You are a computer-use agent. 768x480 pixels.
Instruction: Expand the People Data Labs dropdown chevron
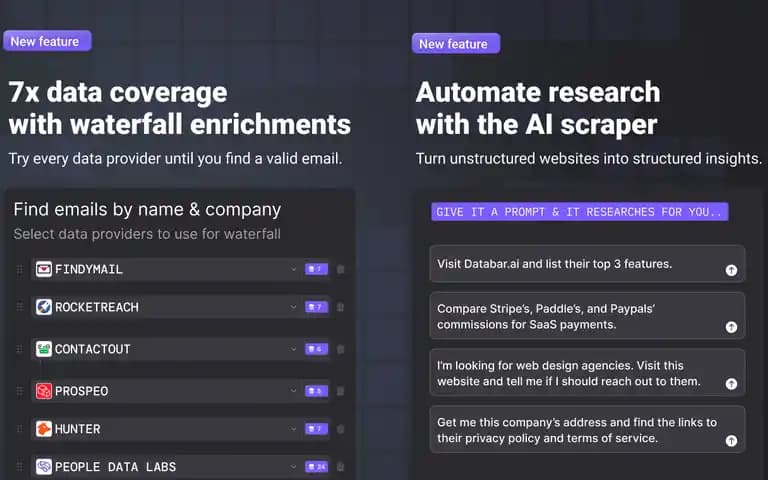coord(293,466)
